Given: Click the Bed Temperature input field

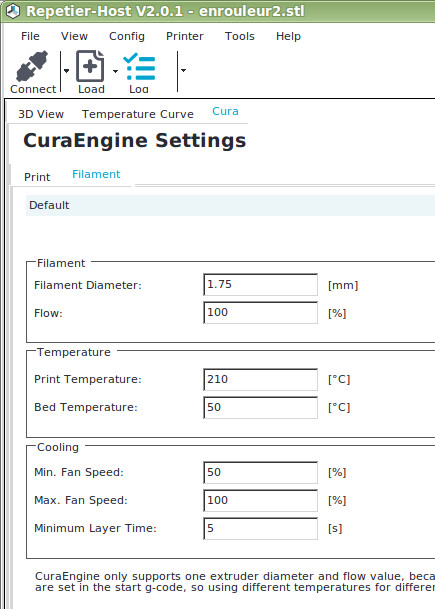Looking at the screenshot, I should click(x=260, y=407).
